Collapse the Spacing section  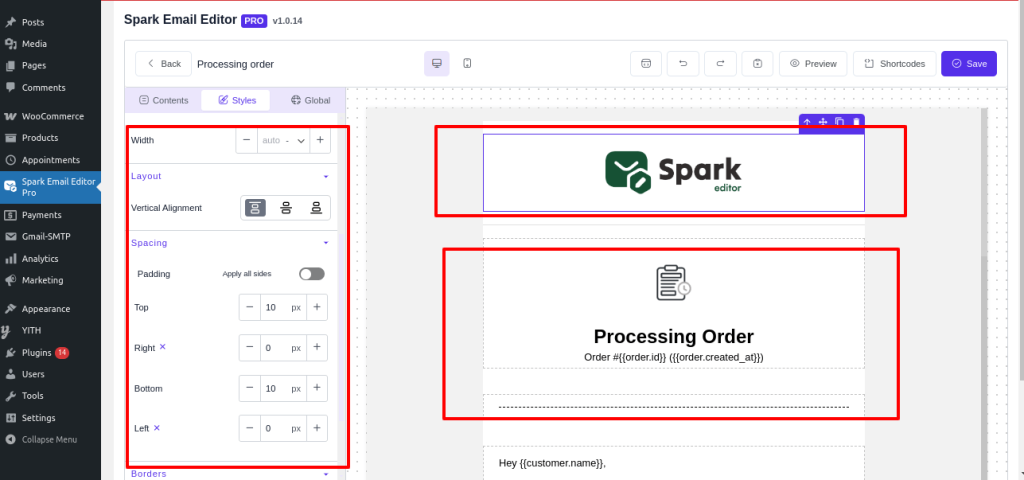(326, 243)
